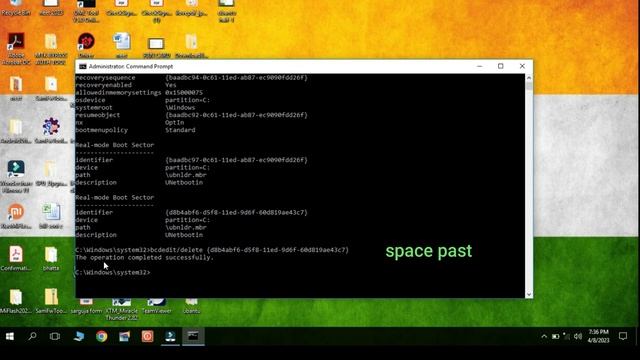Maximize the Command Prompt window

(x=501, y=66)
